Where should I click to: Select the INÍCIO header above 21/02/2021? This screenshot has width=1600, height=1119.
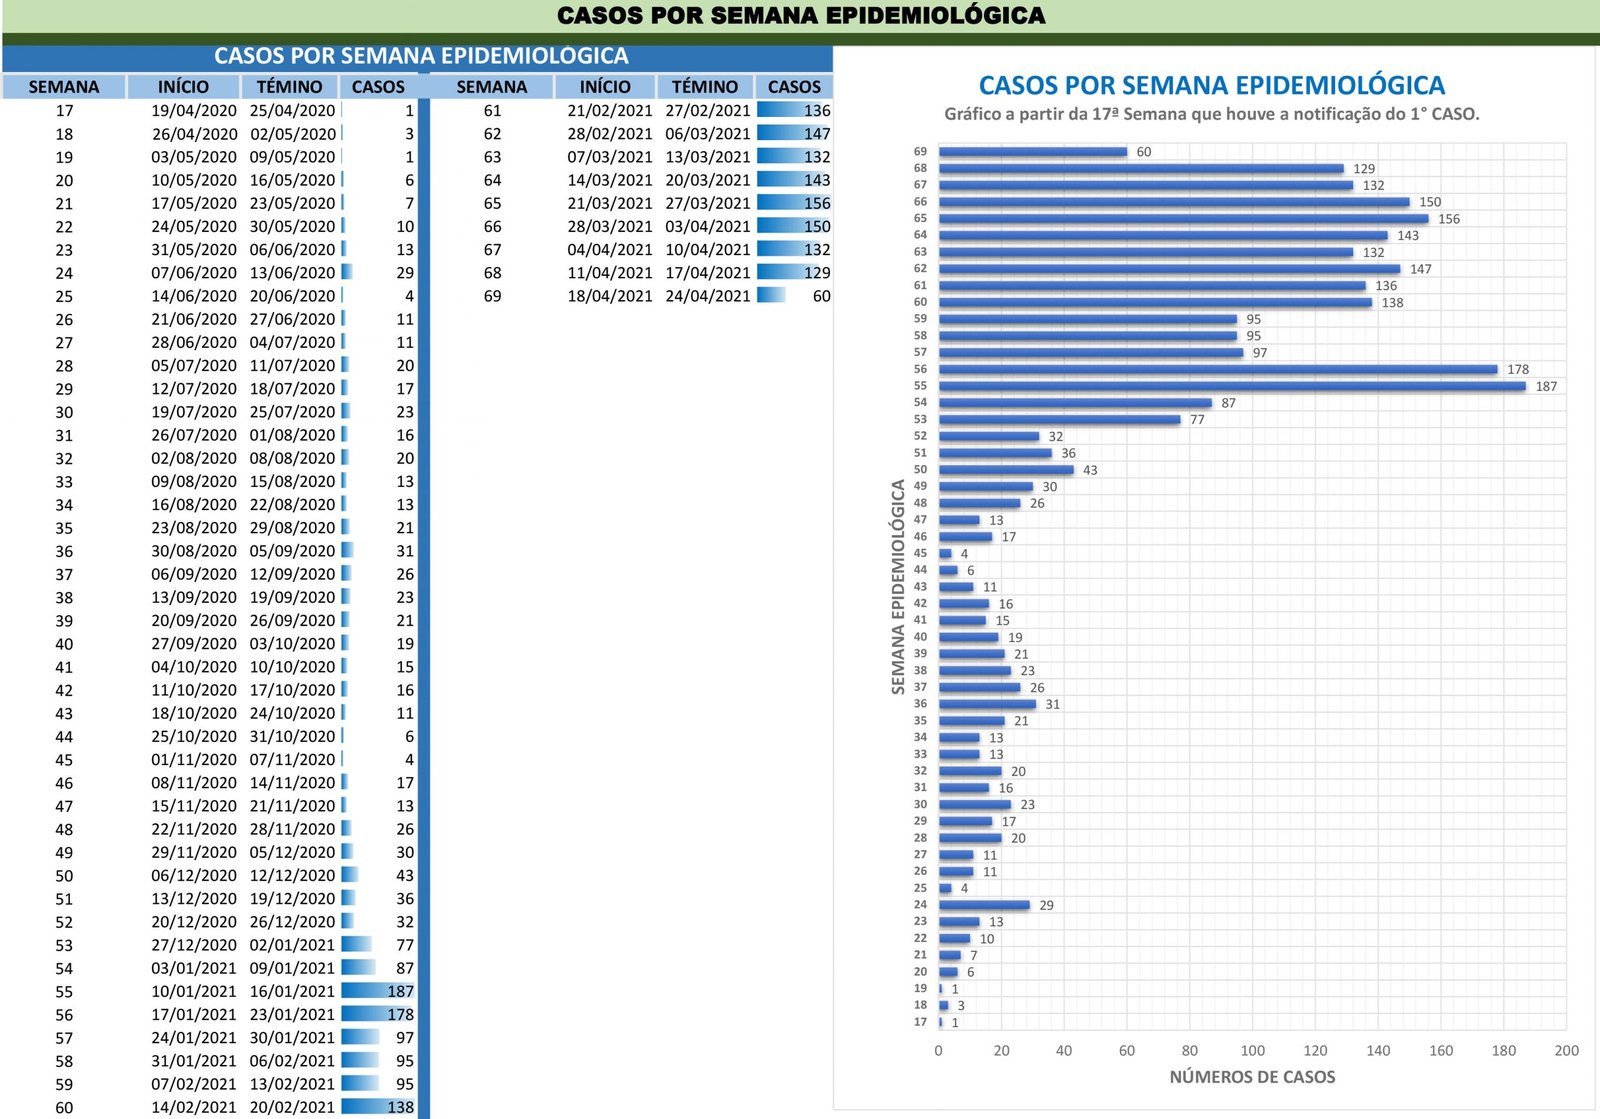point(605,87)
